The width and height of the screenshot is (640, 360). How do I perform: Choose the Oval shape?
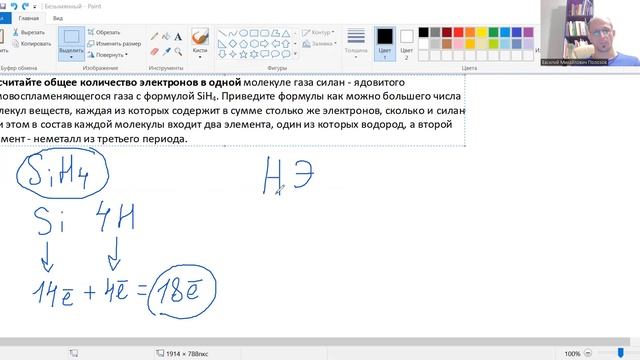243,33
